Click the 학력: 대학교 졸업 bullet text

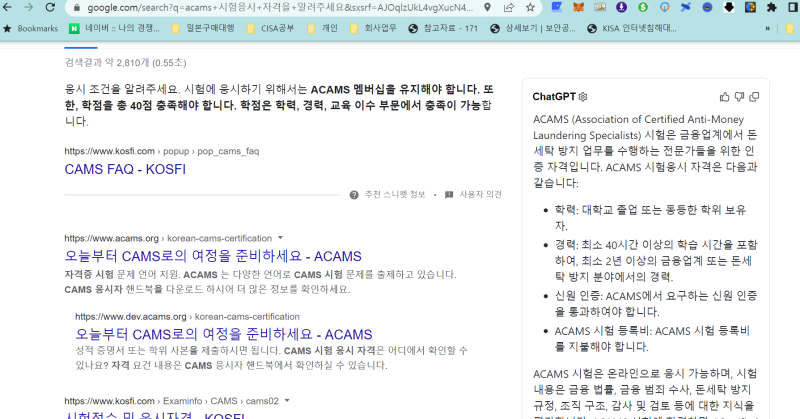[651, 217]
